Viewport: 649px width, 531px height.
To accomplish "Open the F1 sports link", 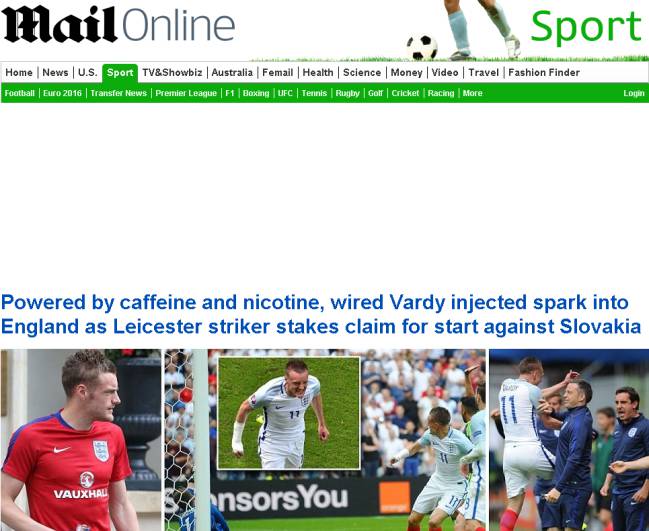I will pos(230,93).
